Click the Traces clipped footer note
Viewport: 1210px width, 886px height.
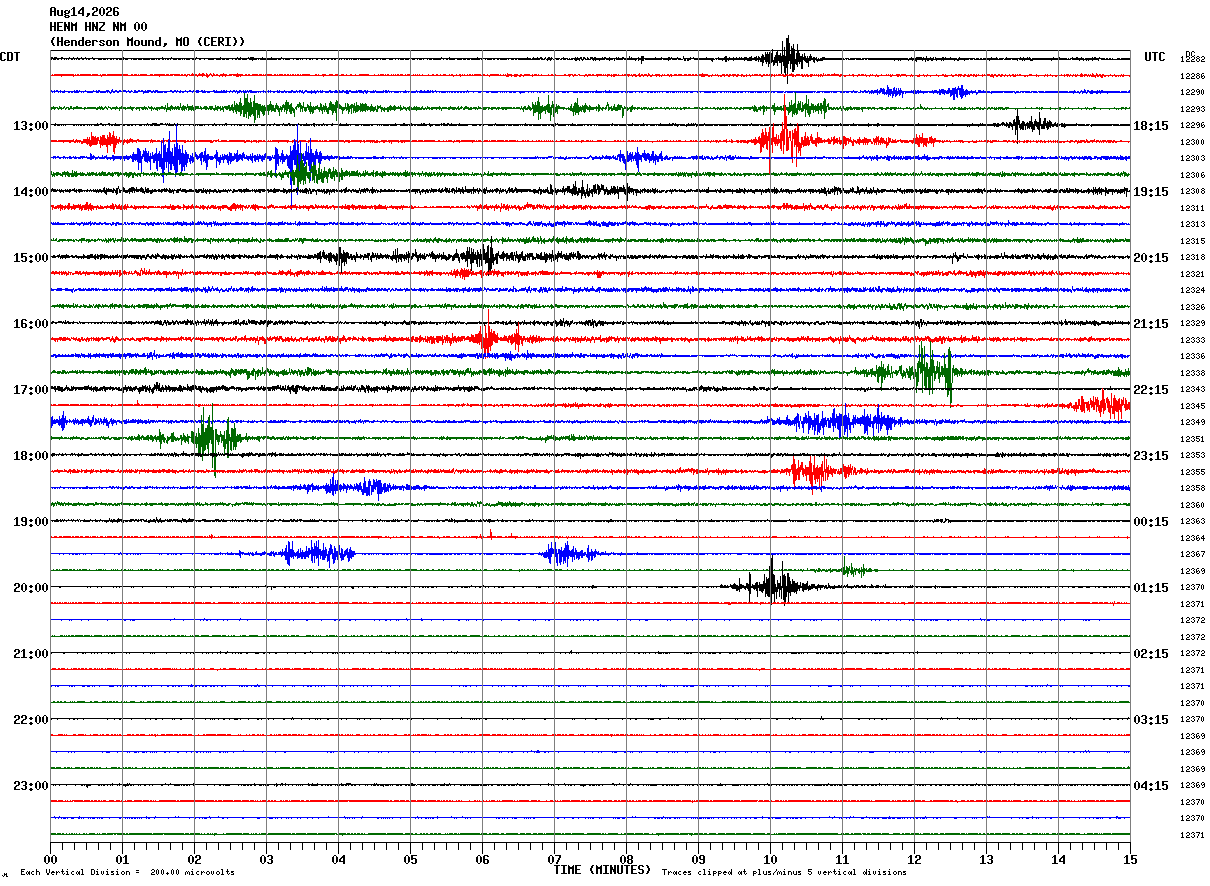[x=784, y=872]
